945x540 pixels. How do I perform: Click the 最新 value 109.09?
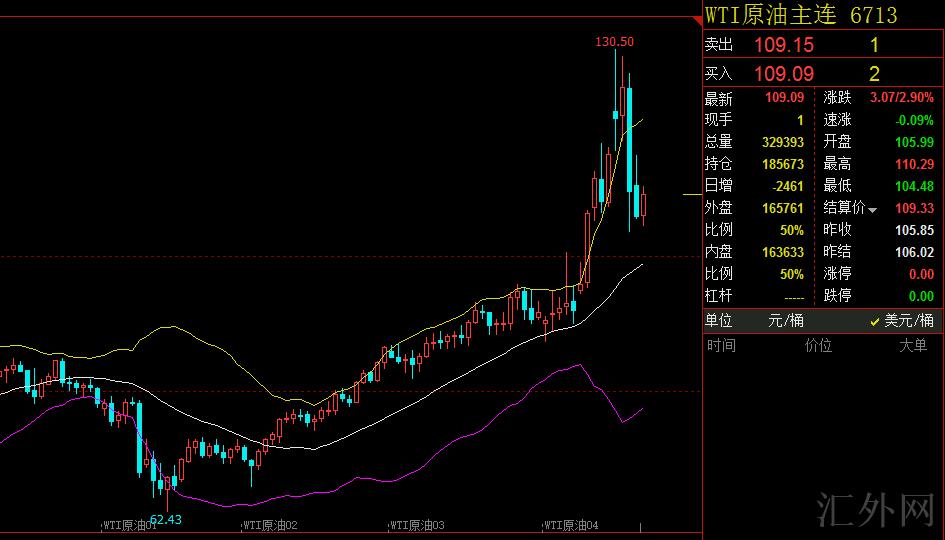785,98
